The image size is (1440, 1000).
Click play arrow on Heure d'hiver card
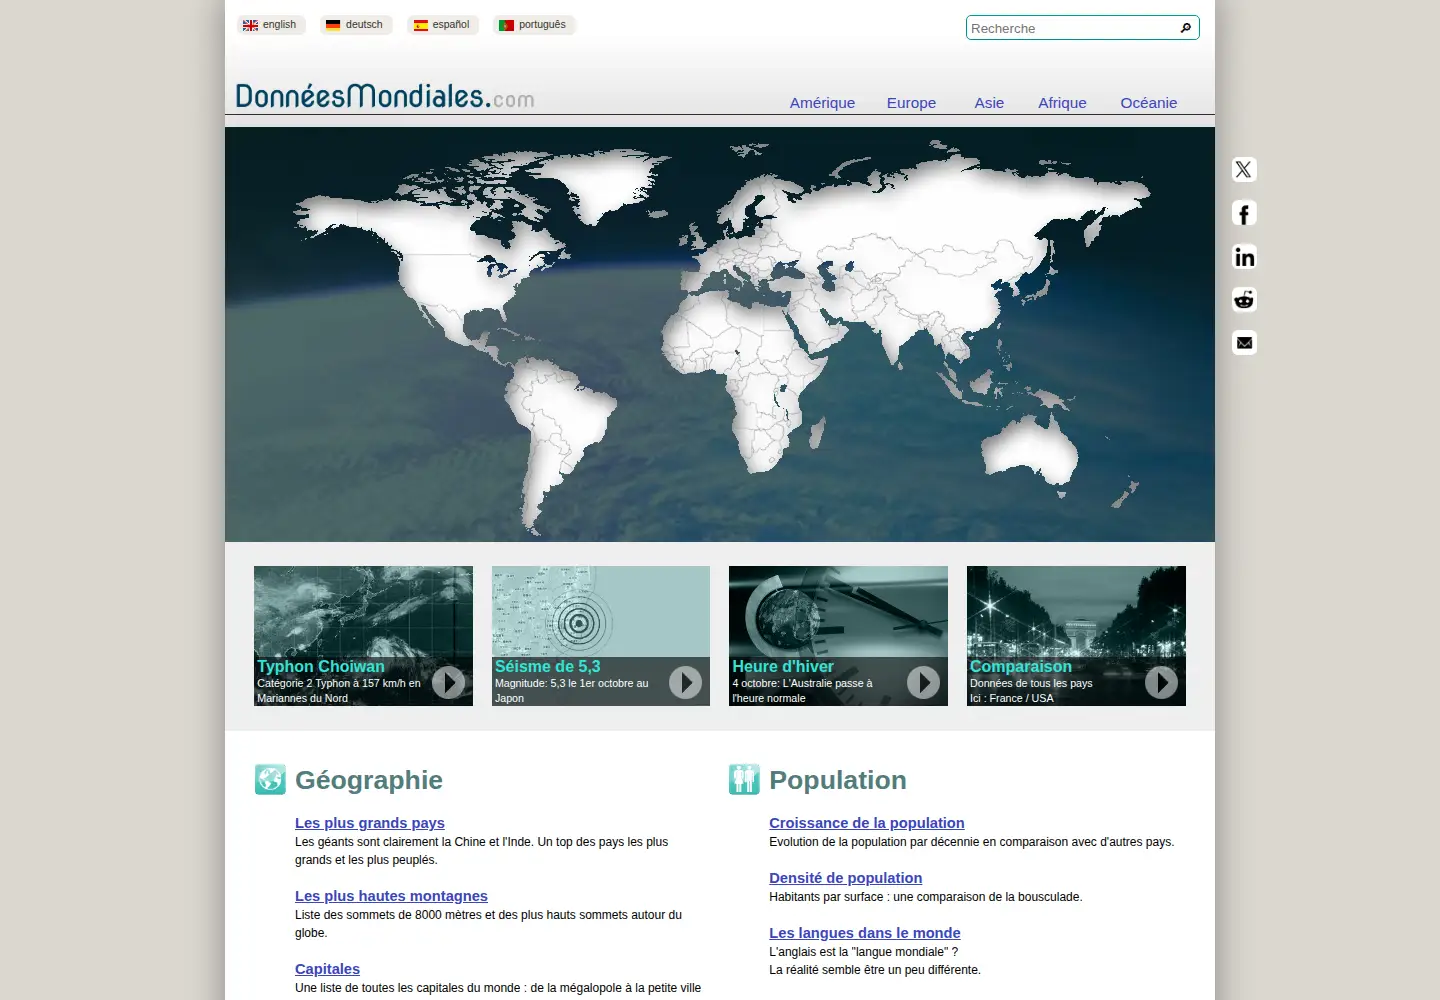(x=923, y=682)
